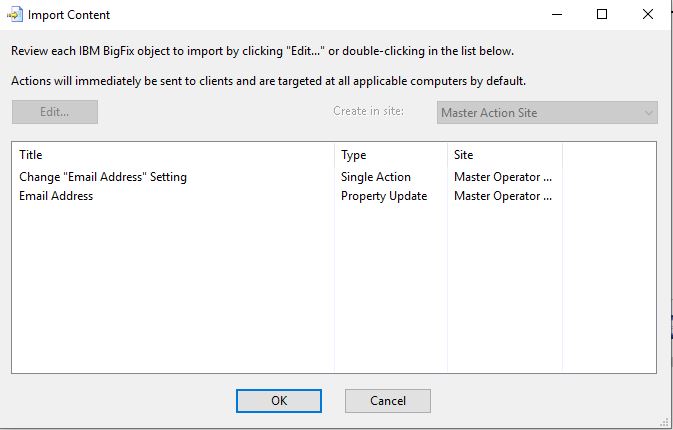Click the Edit... button

pyautogui.click(x=55, y=112)
